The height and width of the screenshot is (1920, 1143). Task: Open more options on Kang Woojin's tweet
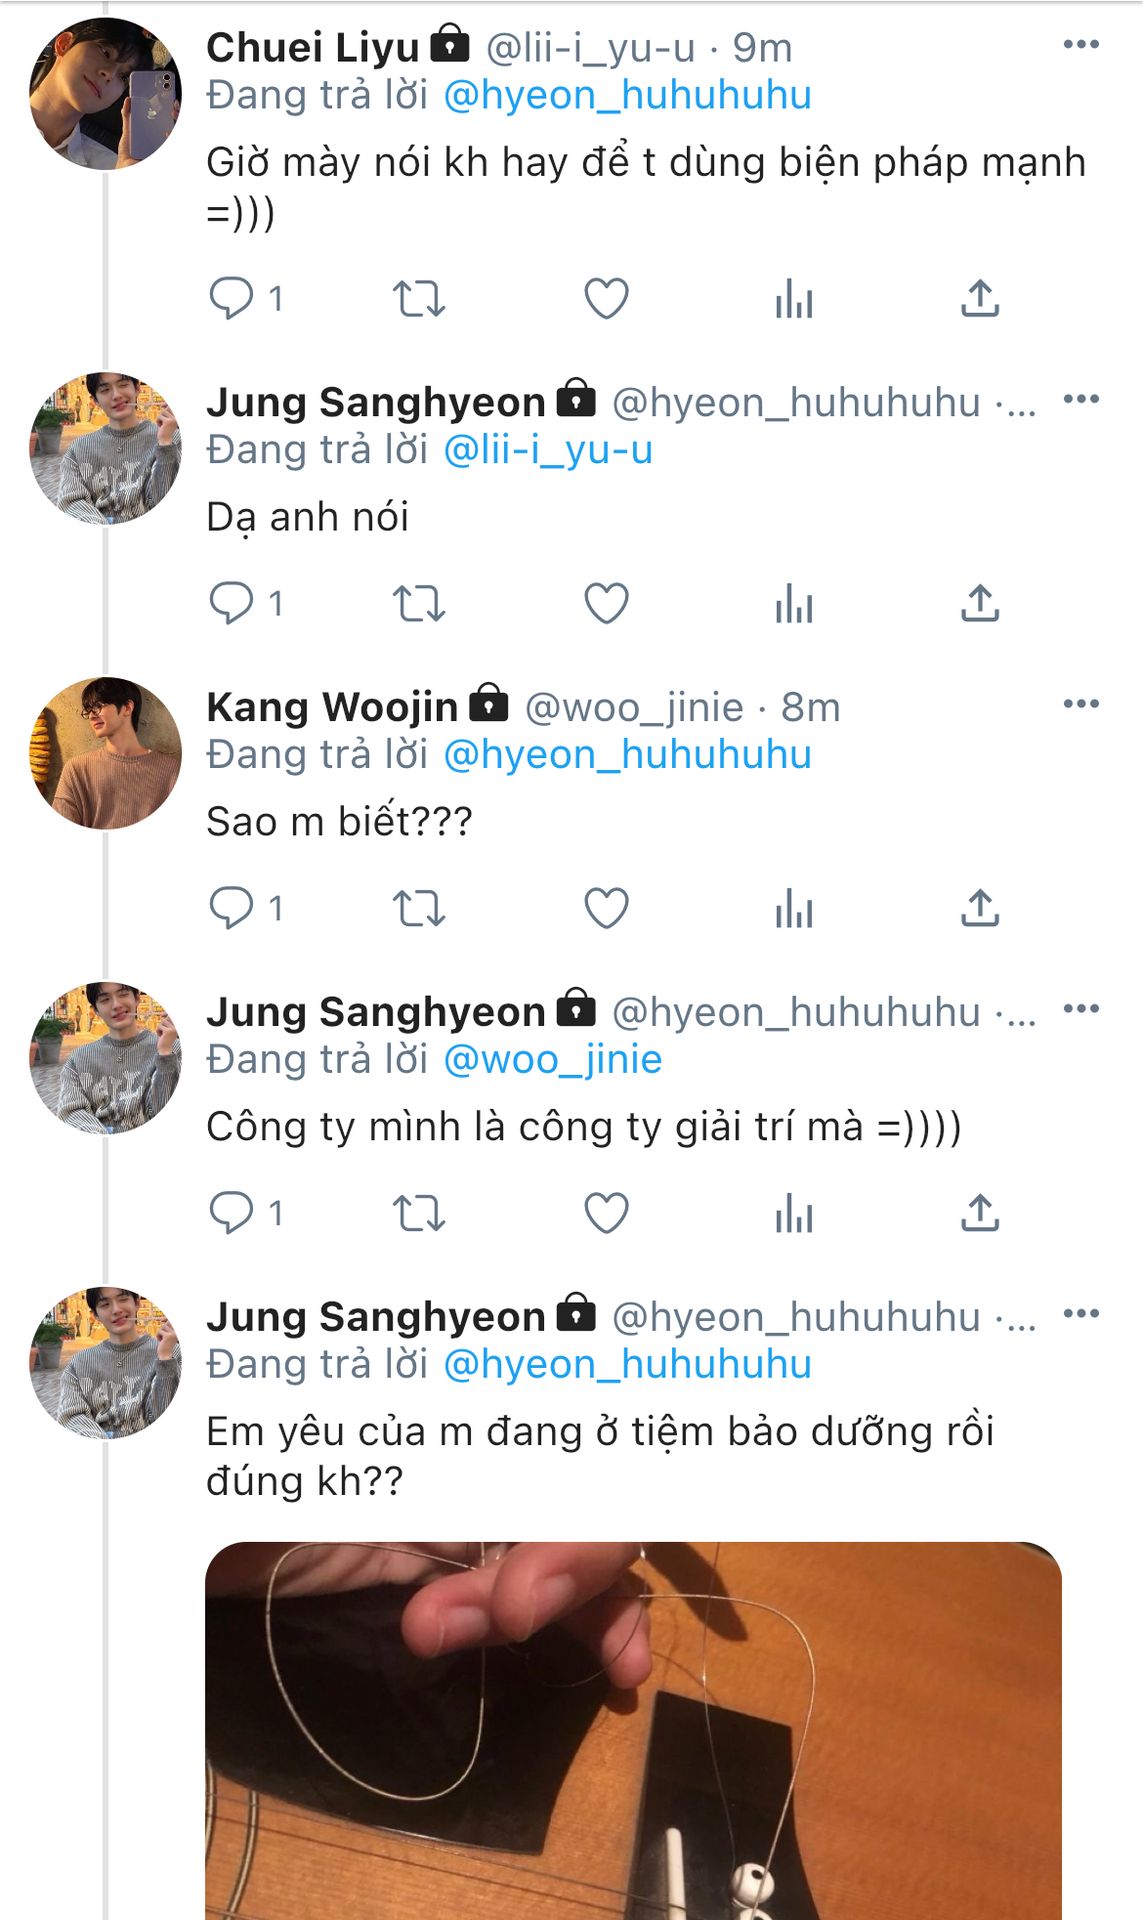(1081, 704)
